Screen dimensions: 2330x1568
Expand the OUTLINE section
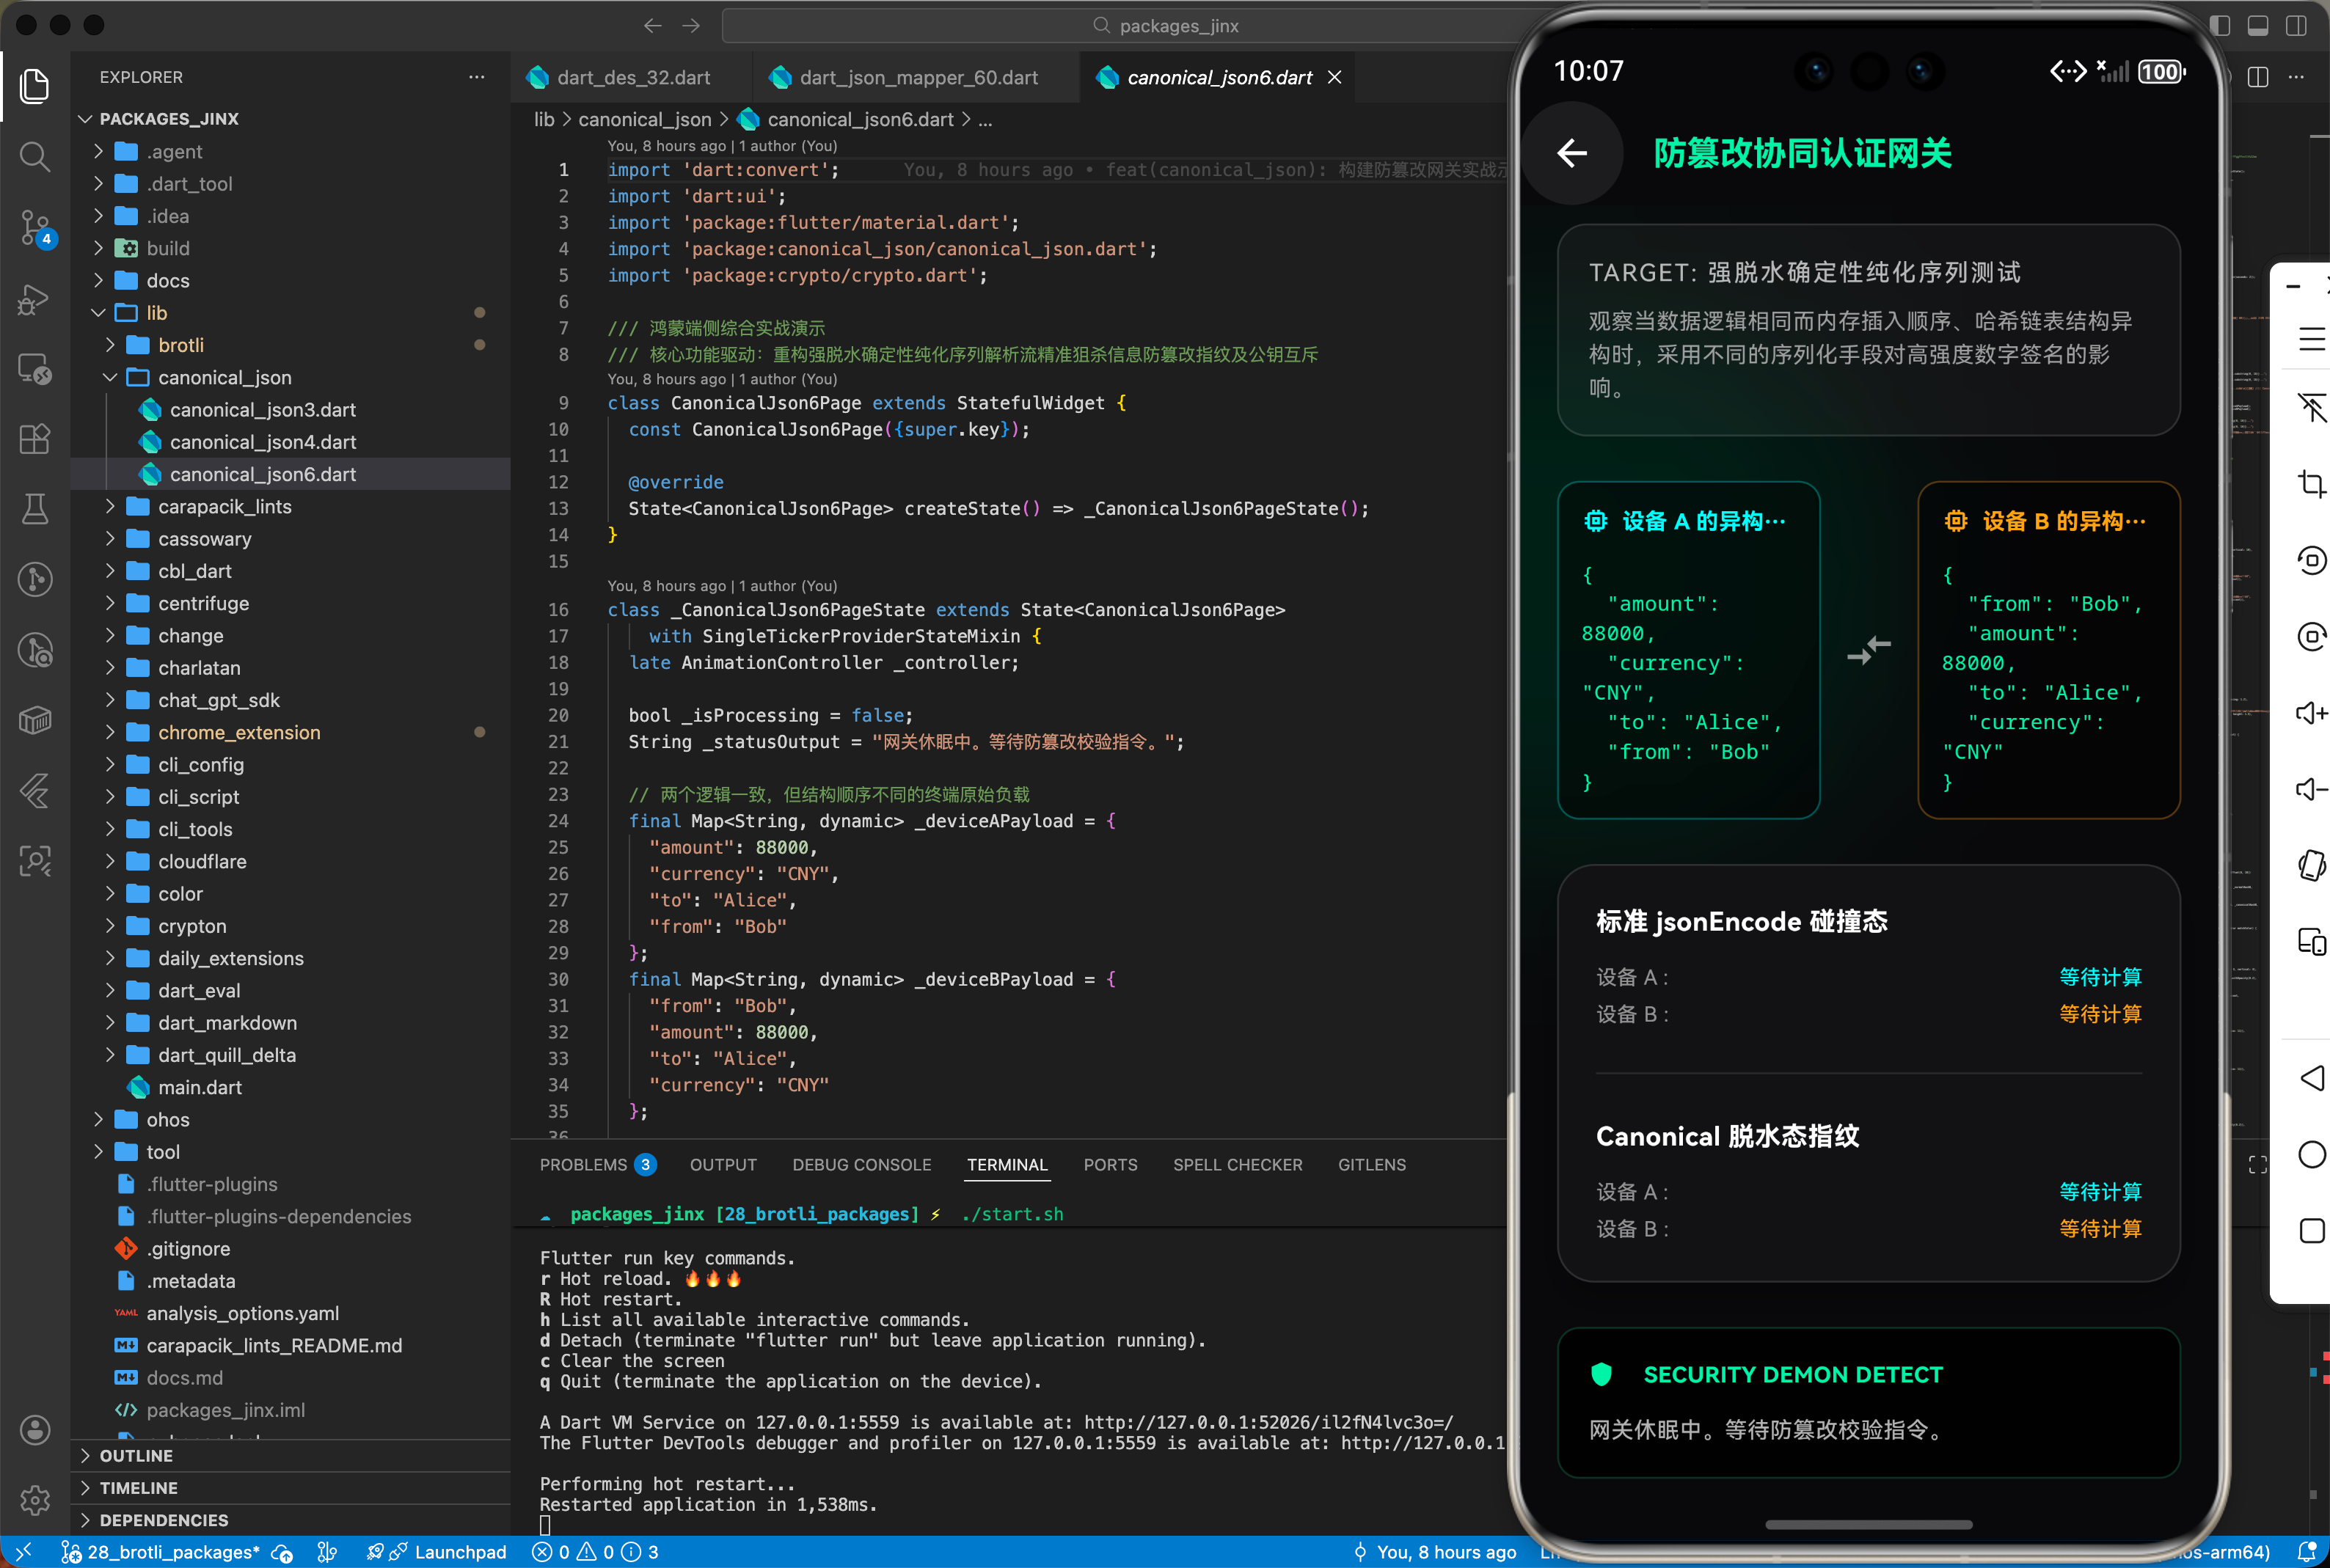(136, 1455)
